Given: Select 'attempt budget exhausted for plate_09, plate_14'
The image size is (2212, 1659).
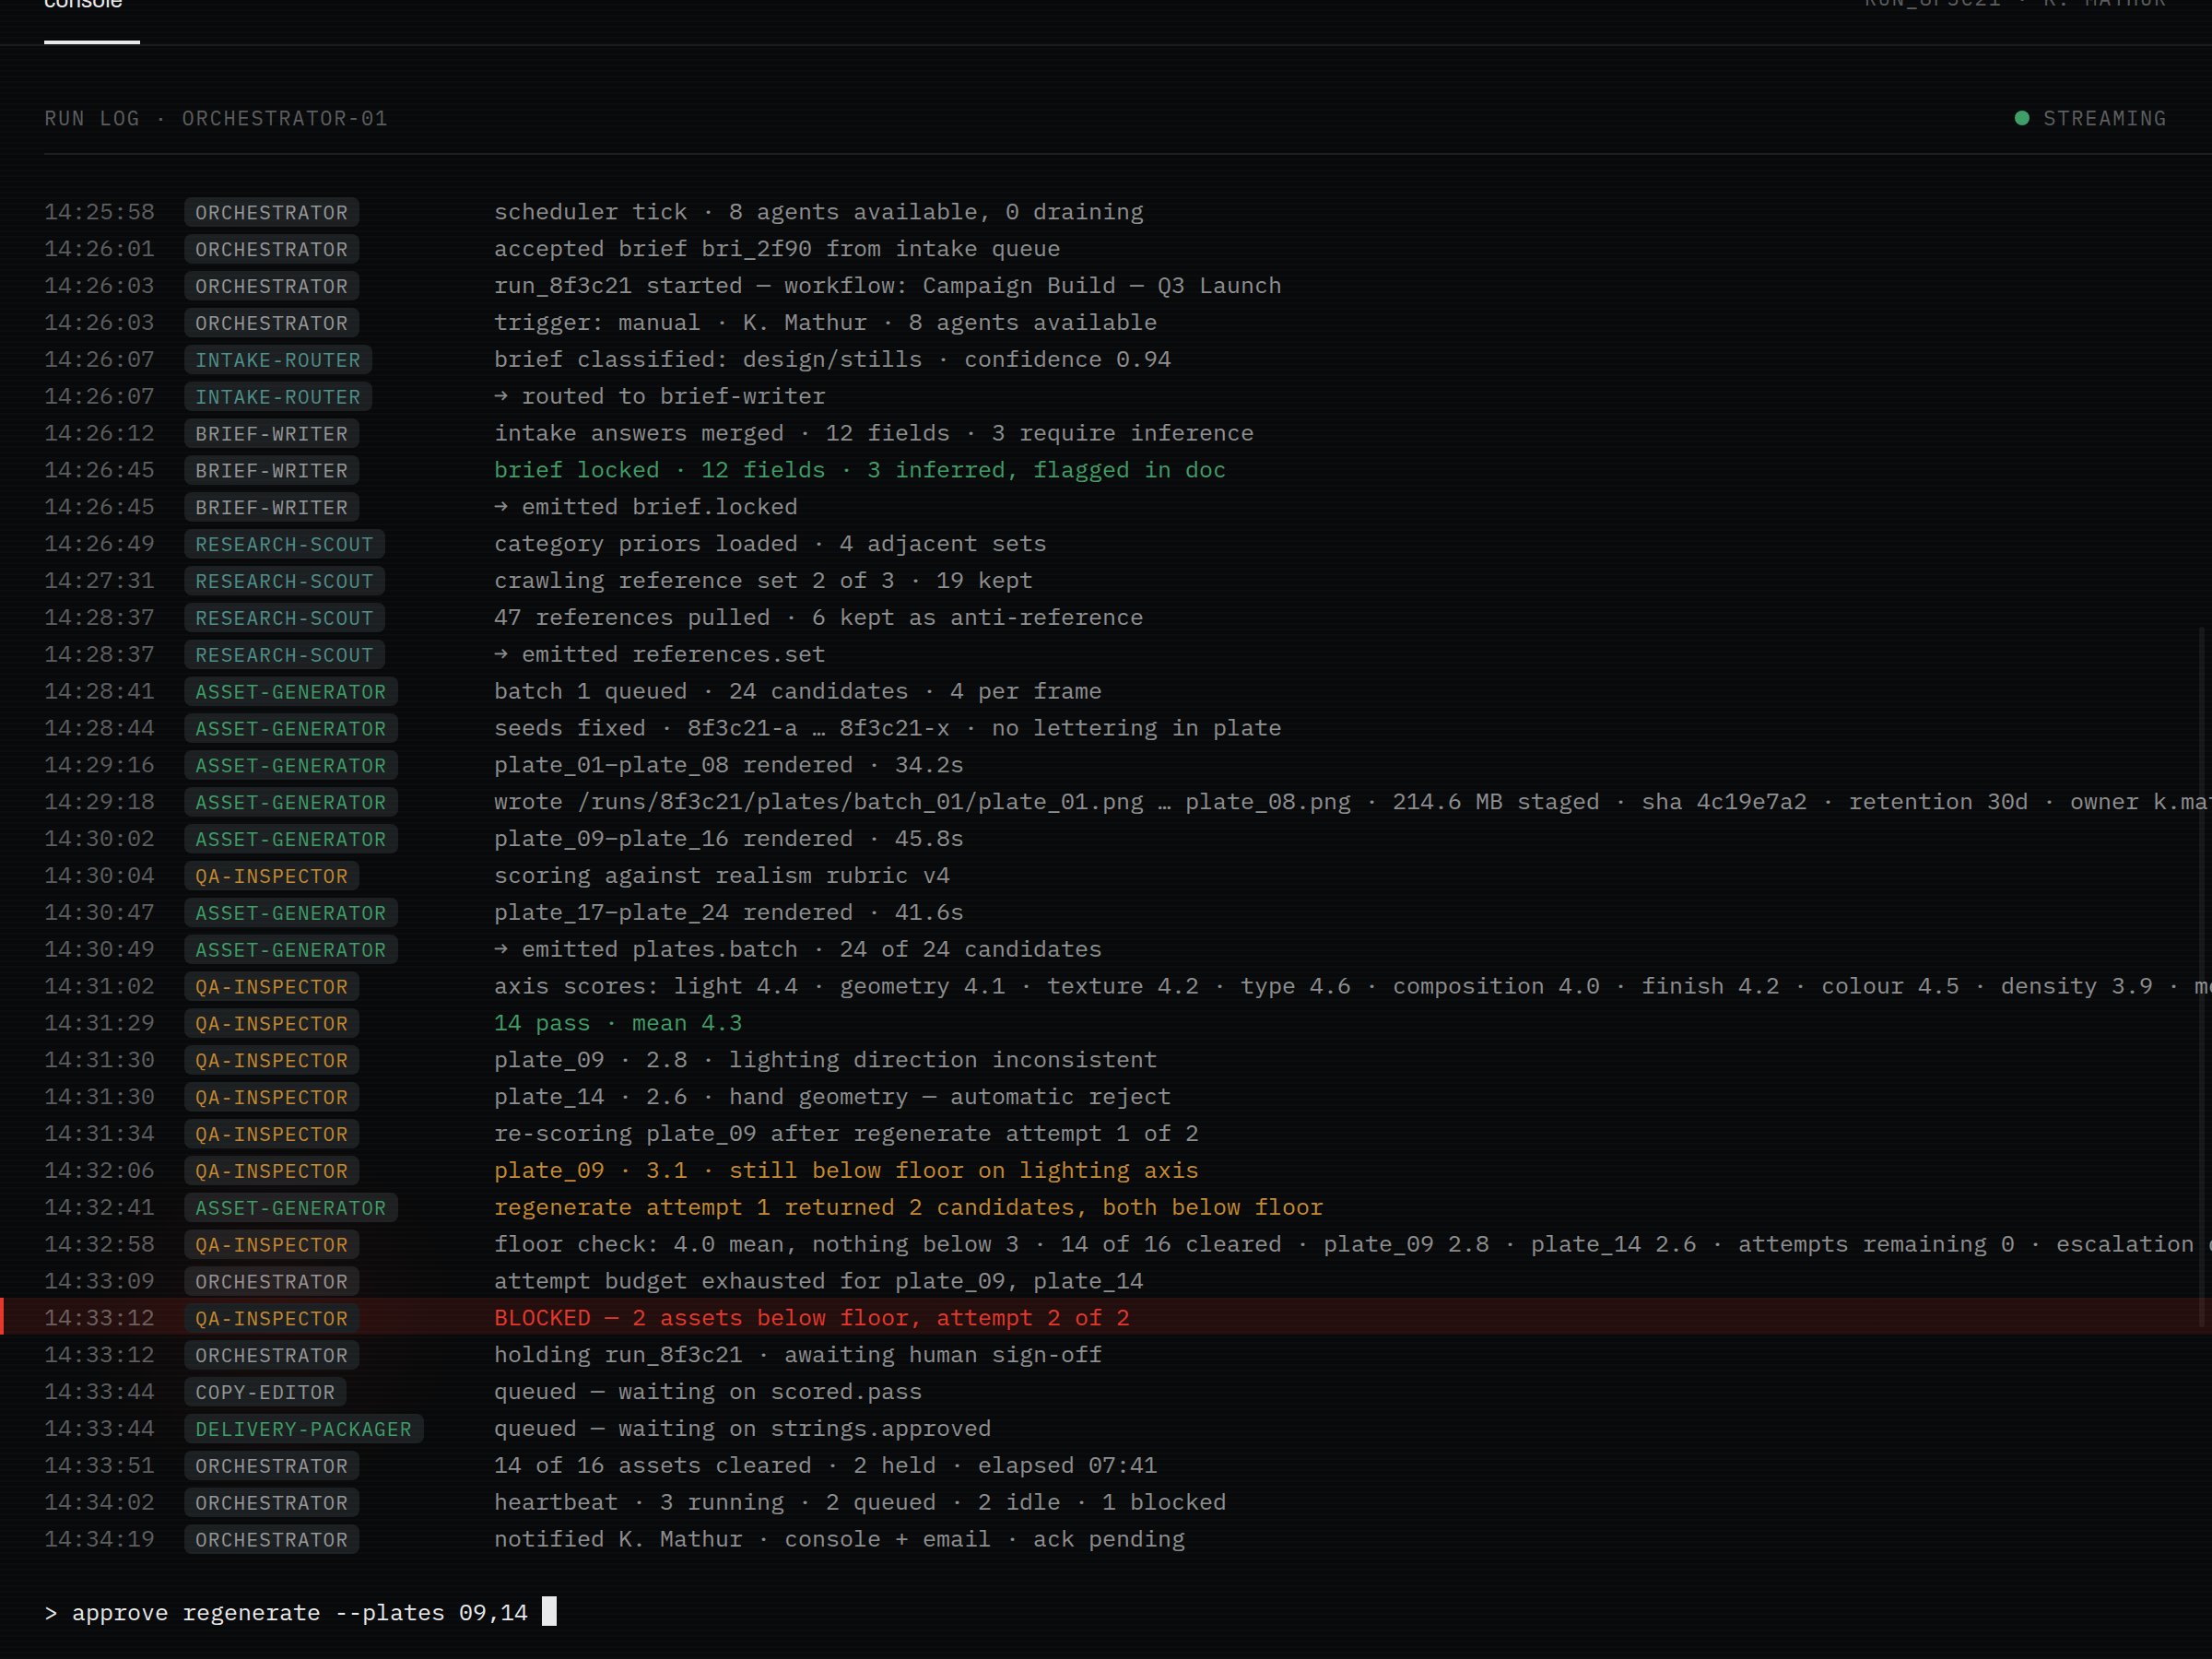Looking at the screenshot, I should (818, 1282).
